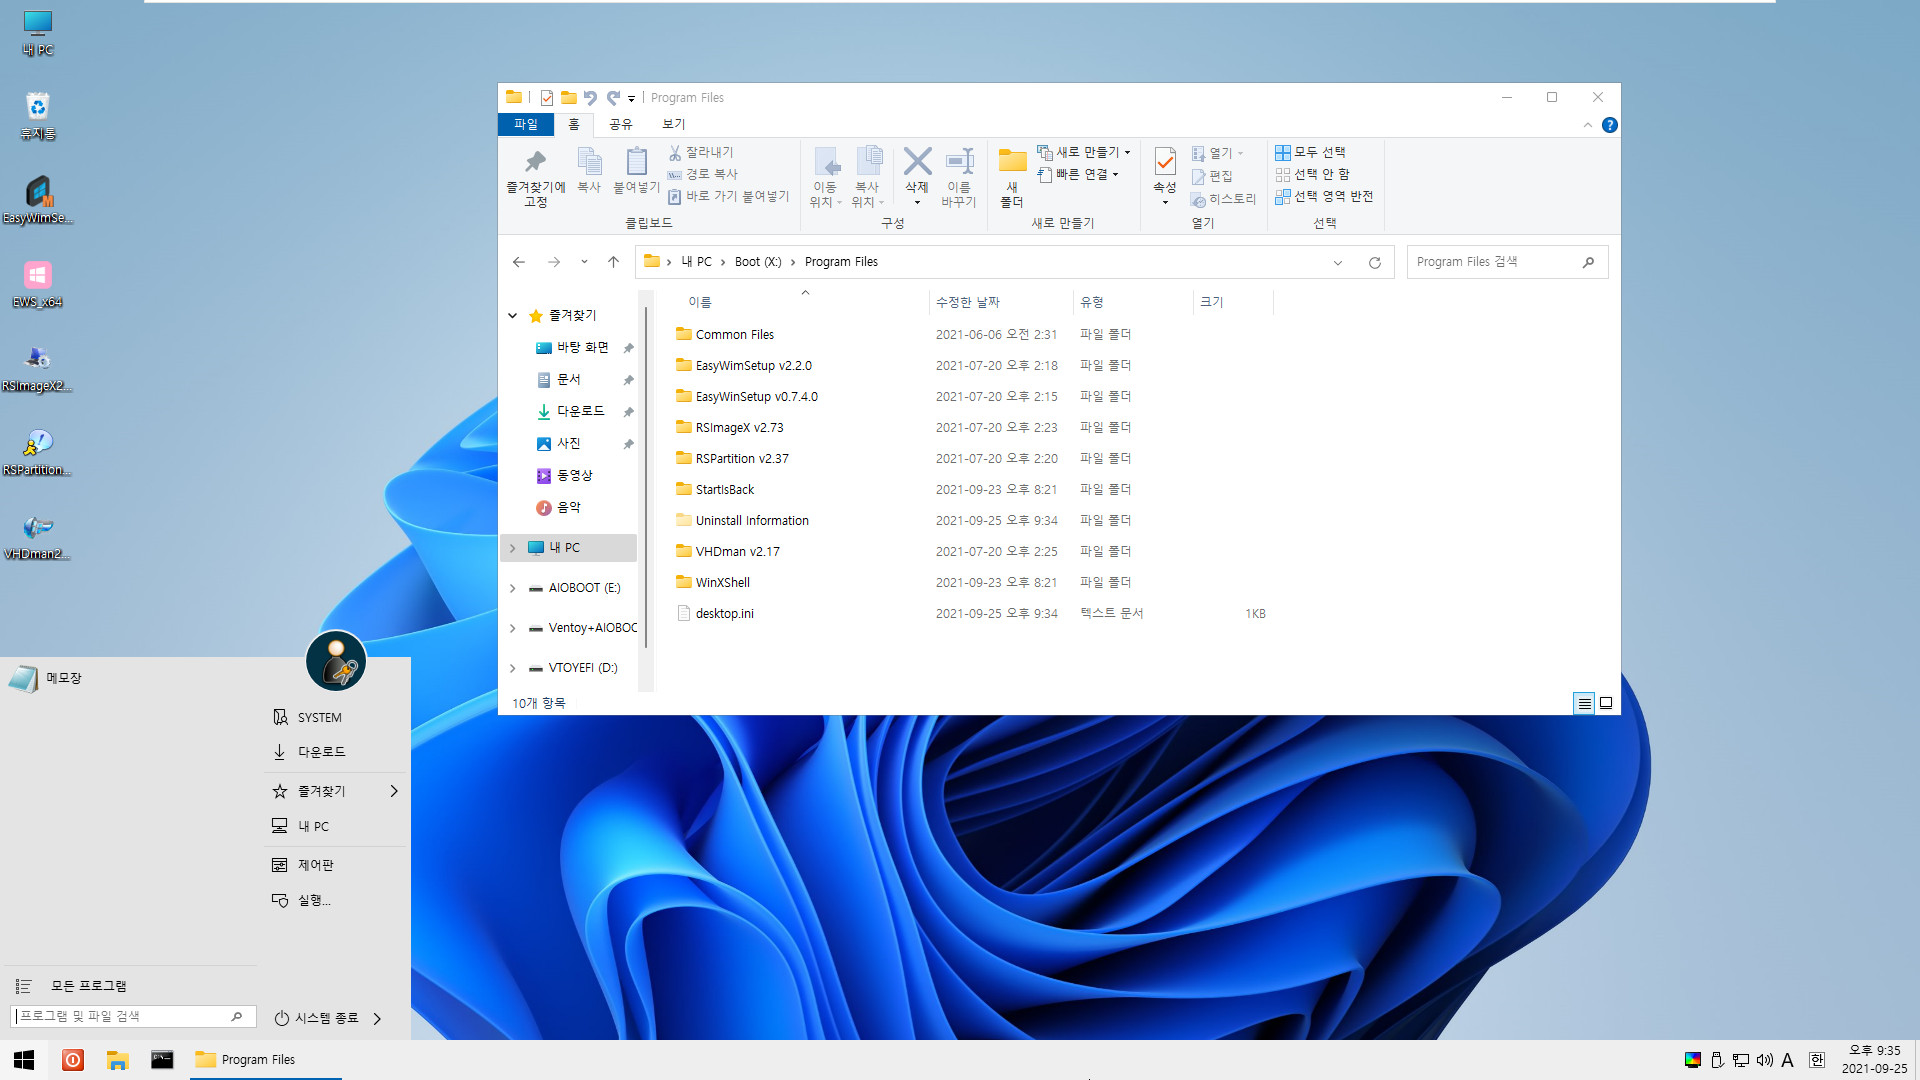Click the Undo icon in the title bar

[590, 98]
